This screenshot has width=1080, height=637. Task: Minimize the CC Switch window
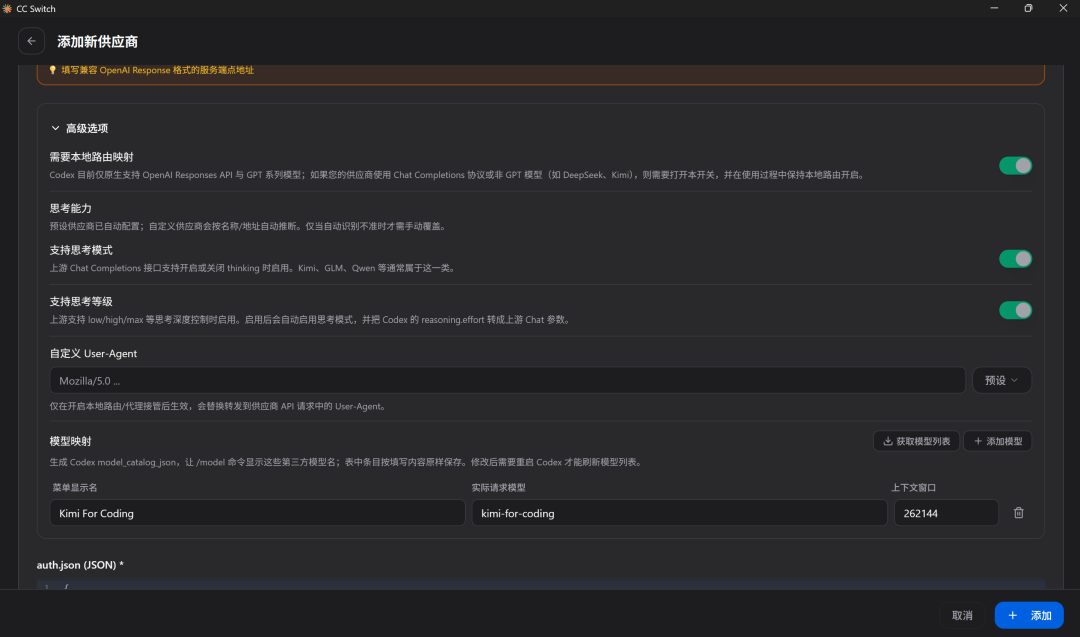[x=994, y=8]
